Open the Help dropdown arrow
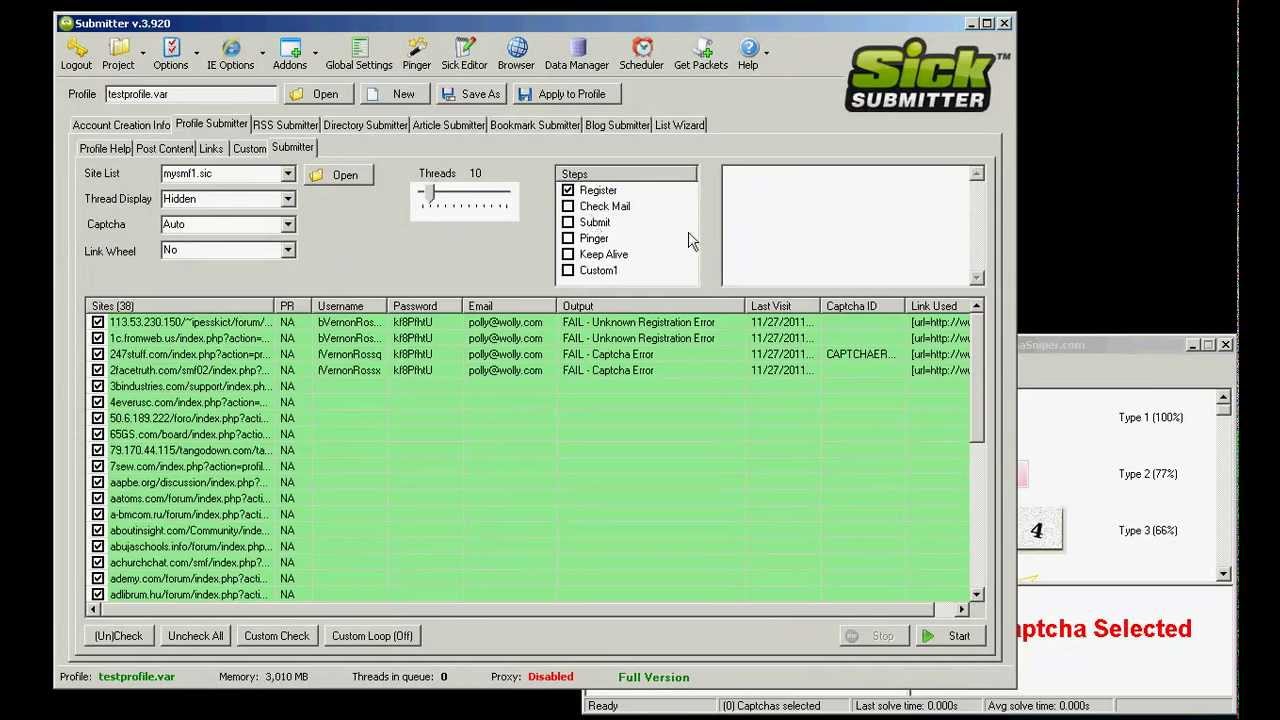Image resolution: width=1280 pixels, height=720 pixels. click(x=766, y=53)
